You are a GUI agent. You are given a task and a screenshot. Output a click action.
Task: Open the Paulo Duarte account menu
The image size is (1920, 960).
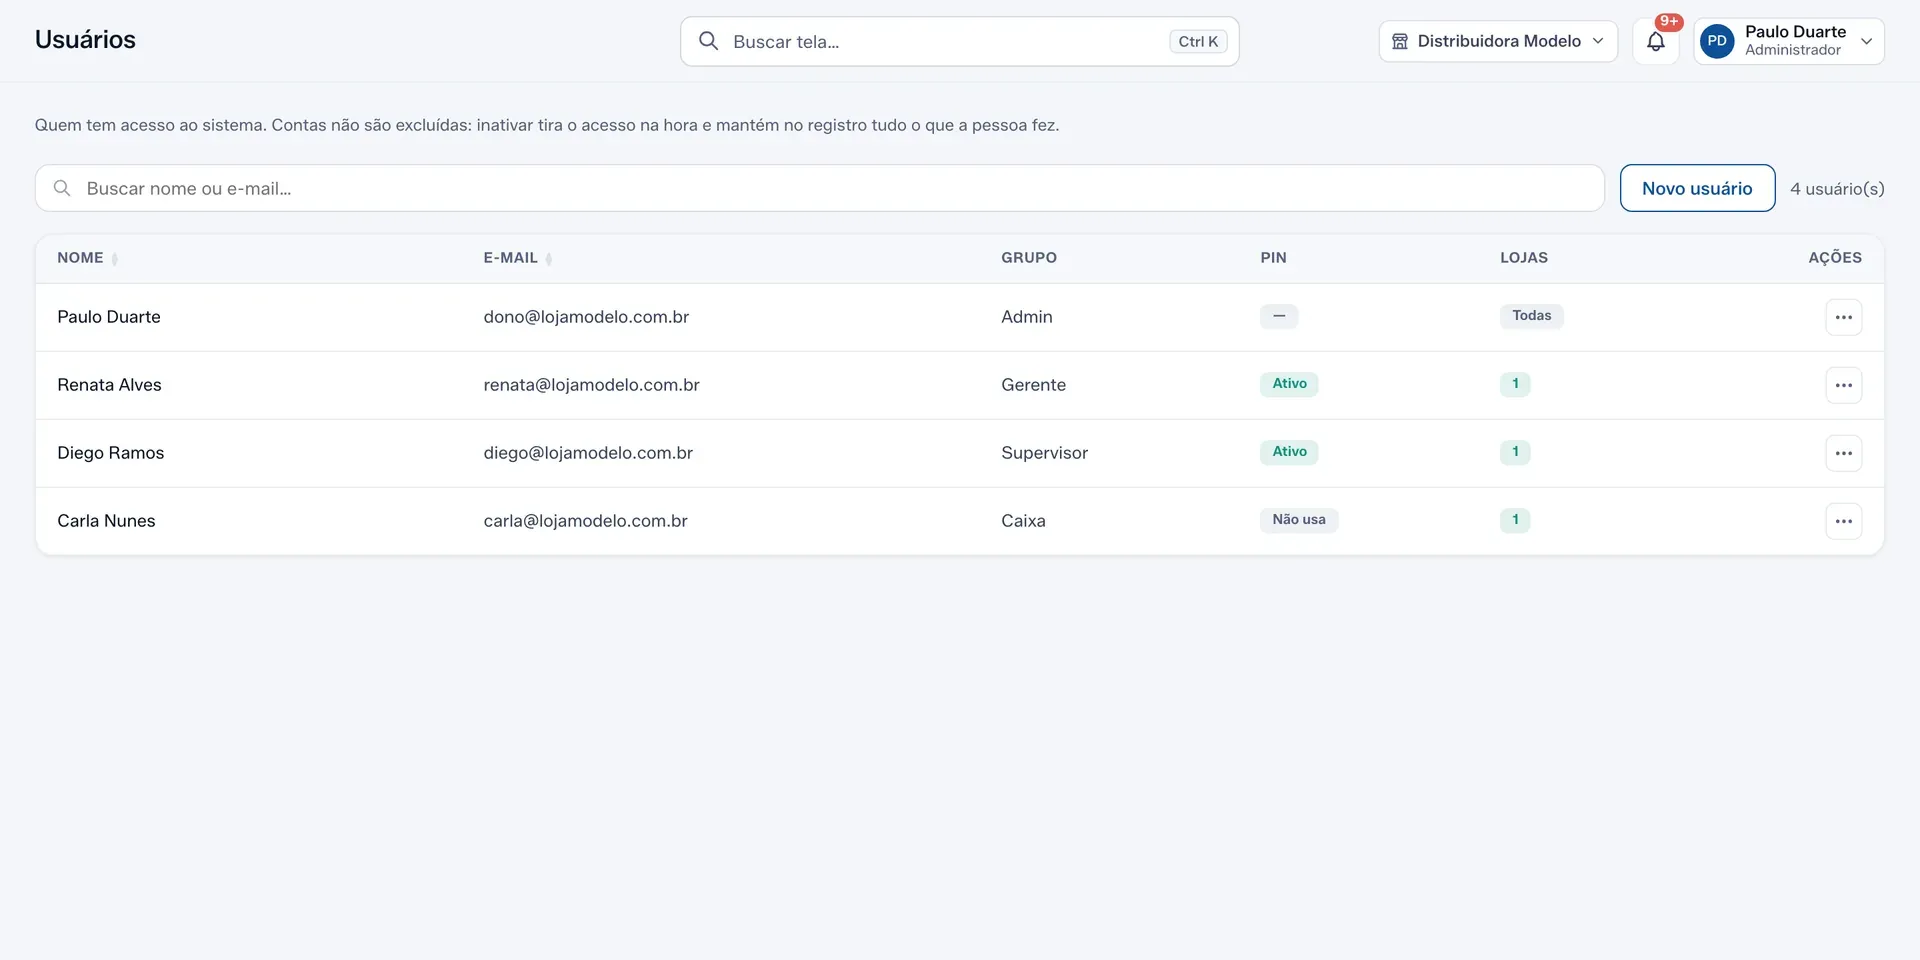(1789, 41)
